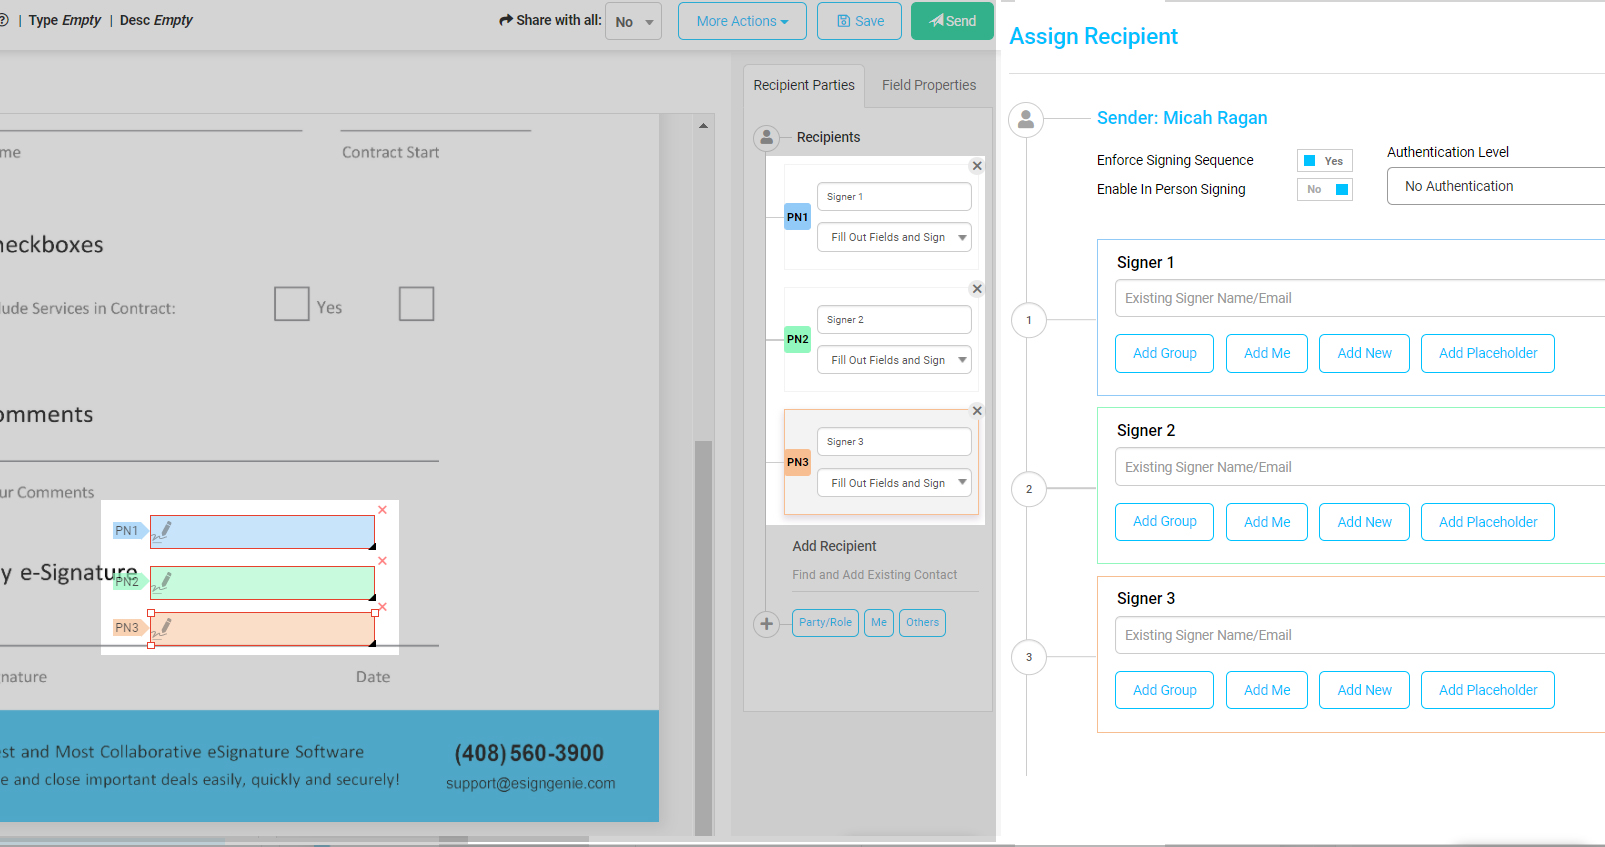Click Add Placeholder for Signer 1
The height and width of the screenshot is (847, 1605).
click(1488, 353)
